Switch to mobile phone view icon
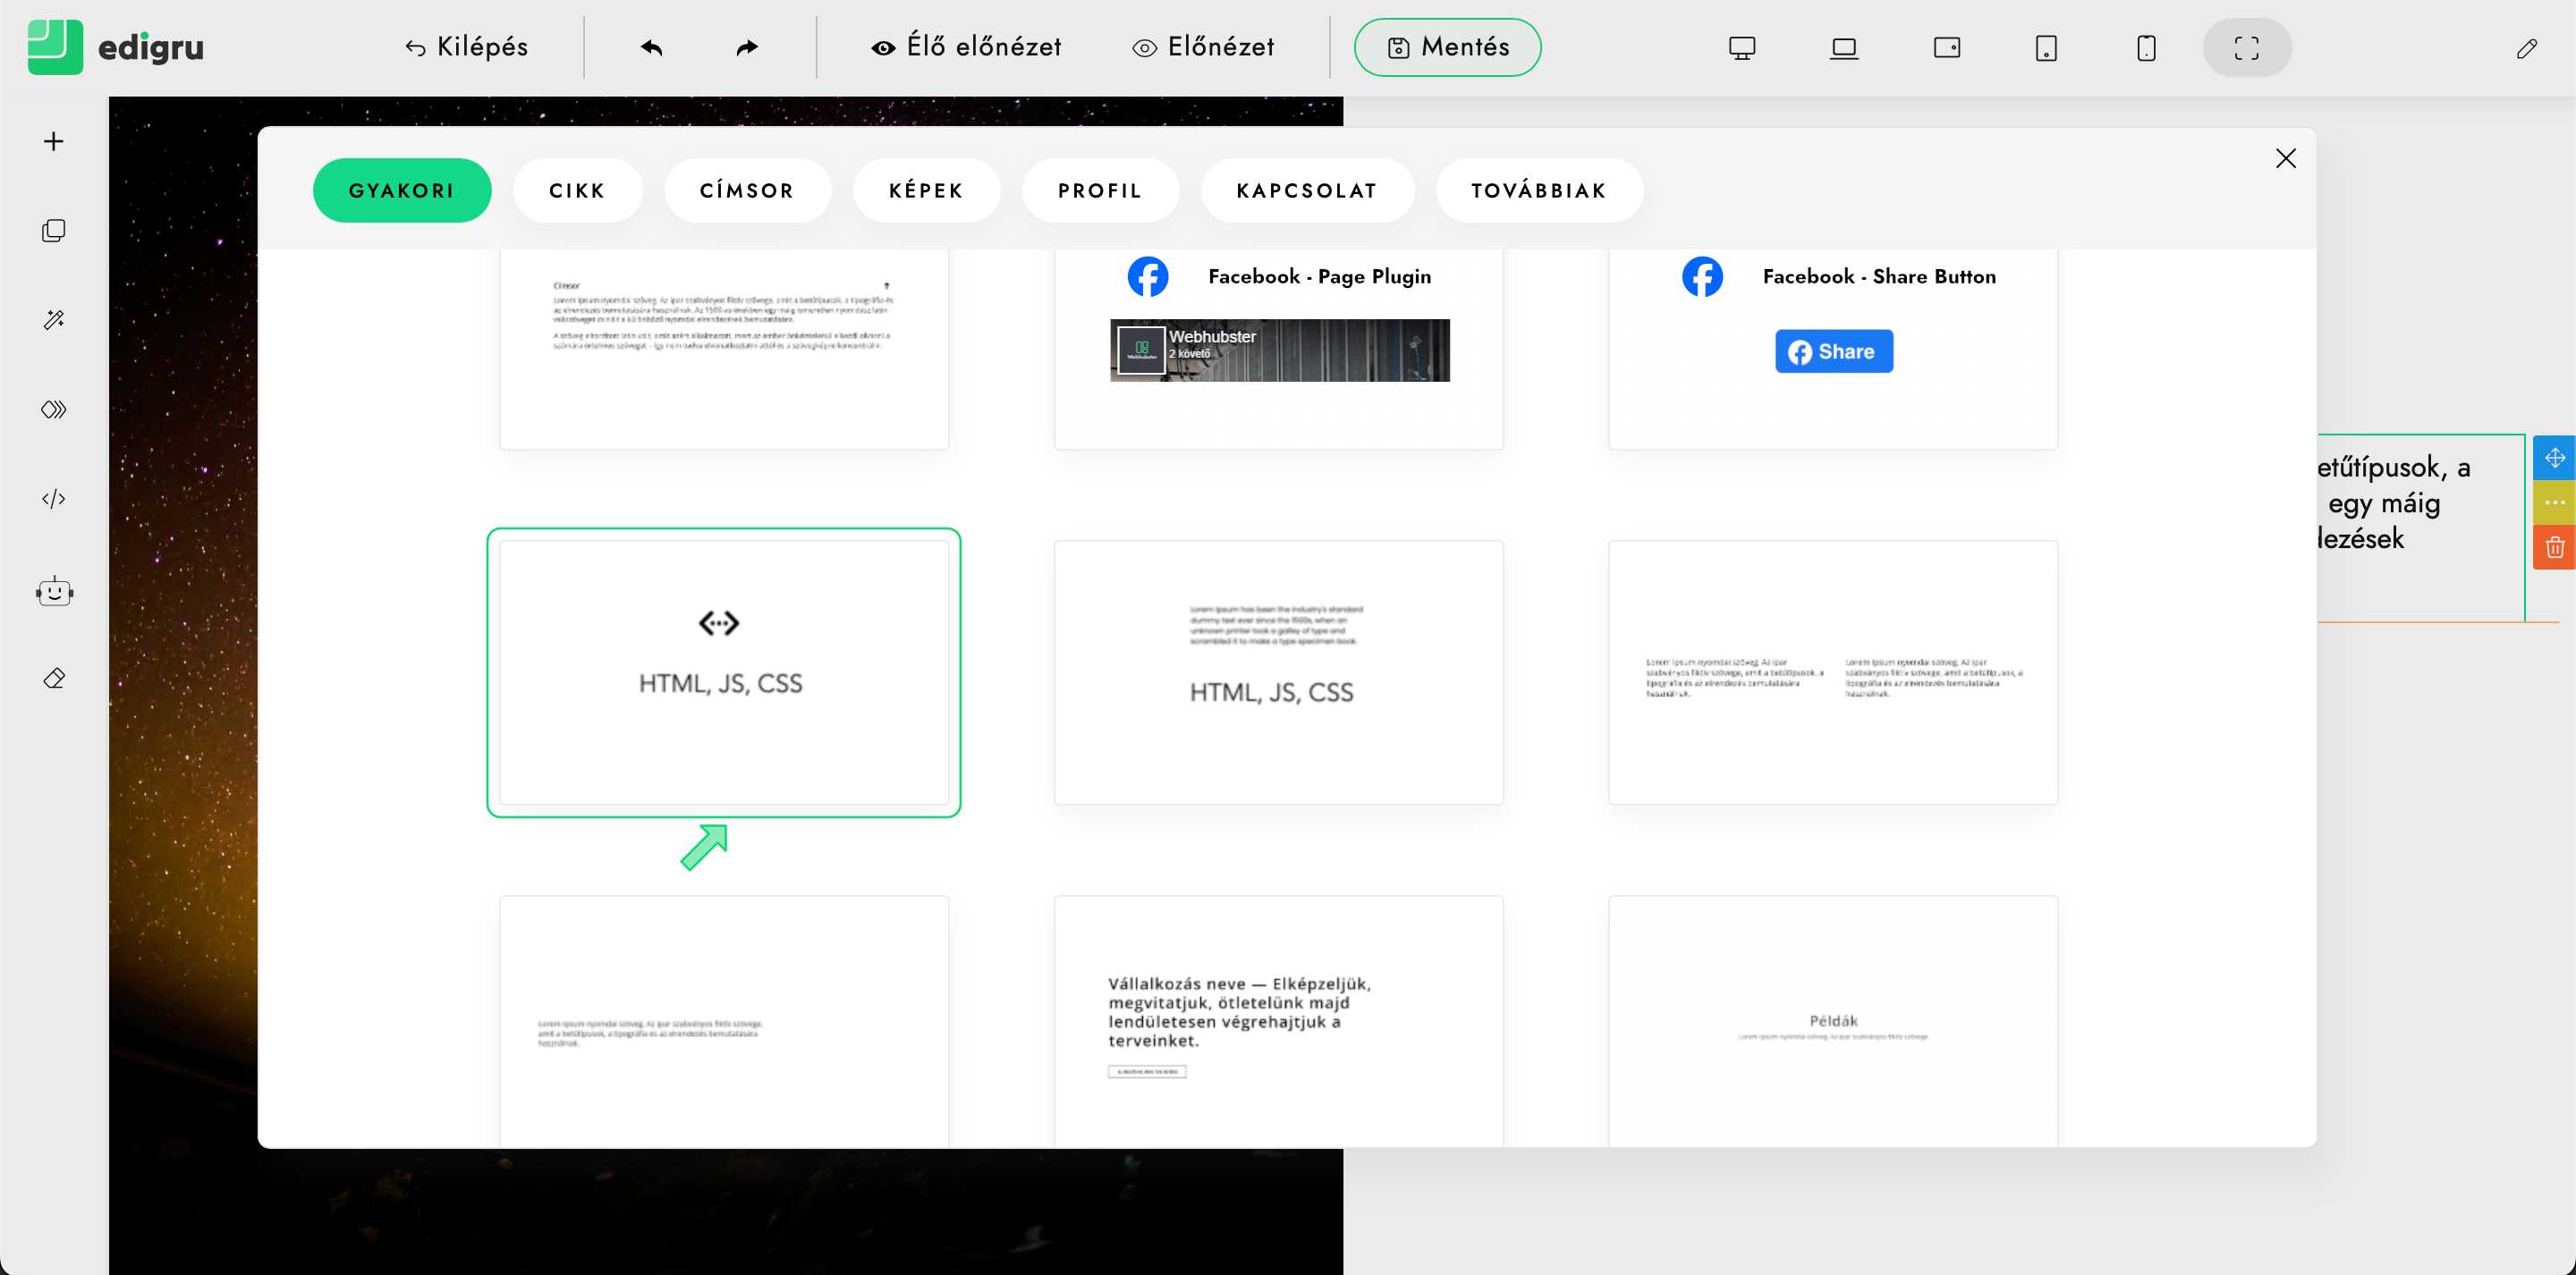2576x1275 pixels. 2146,47
